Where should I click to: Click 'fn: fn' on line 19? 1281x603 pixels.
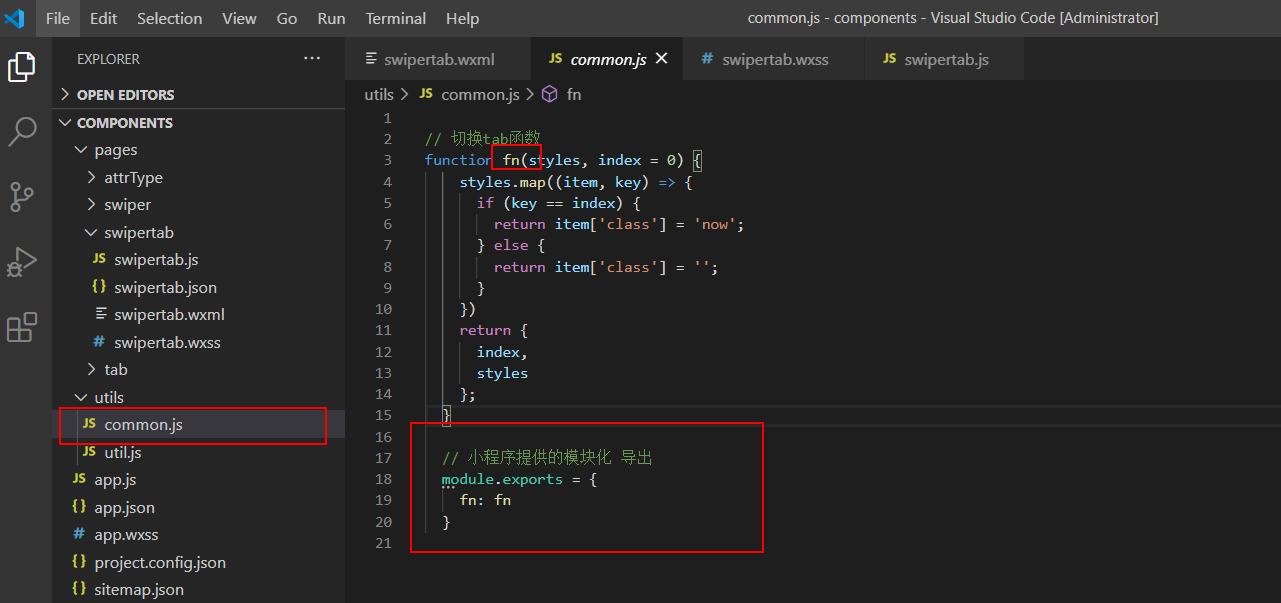tap(485, 500)
